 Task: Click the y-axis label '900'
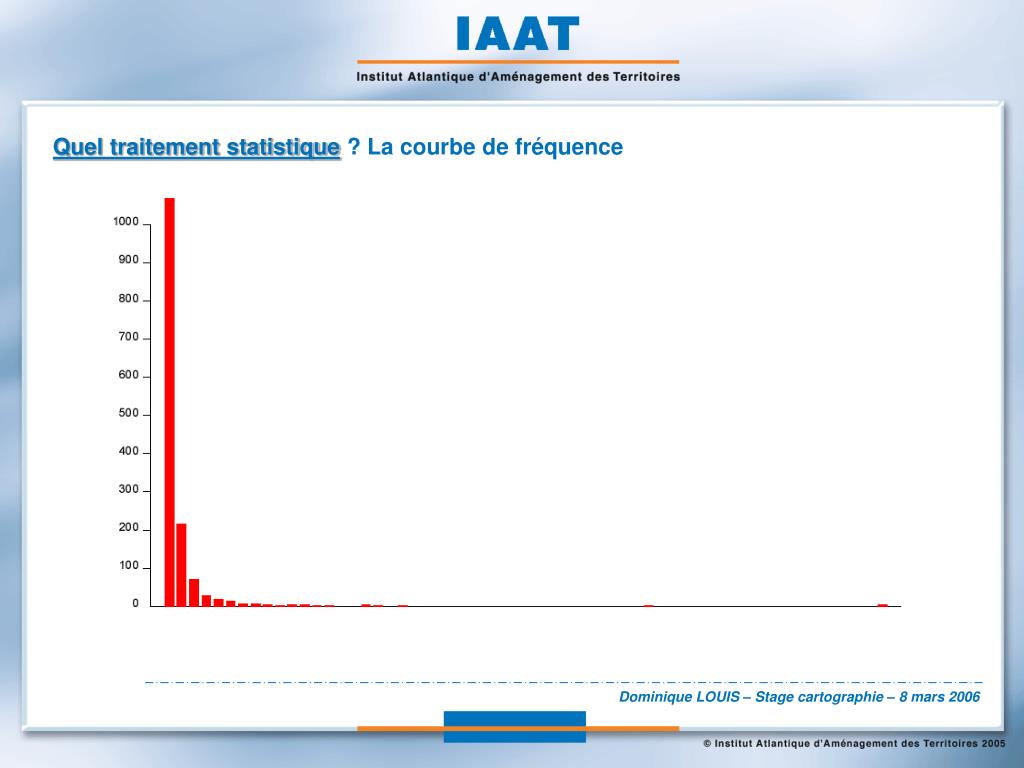[129, 260]
